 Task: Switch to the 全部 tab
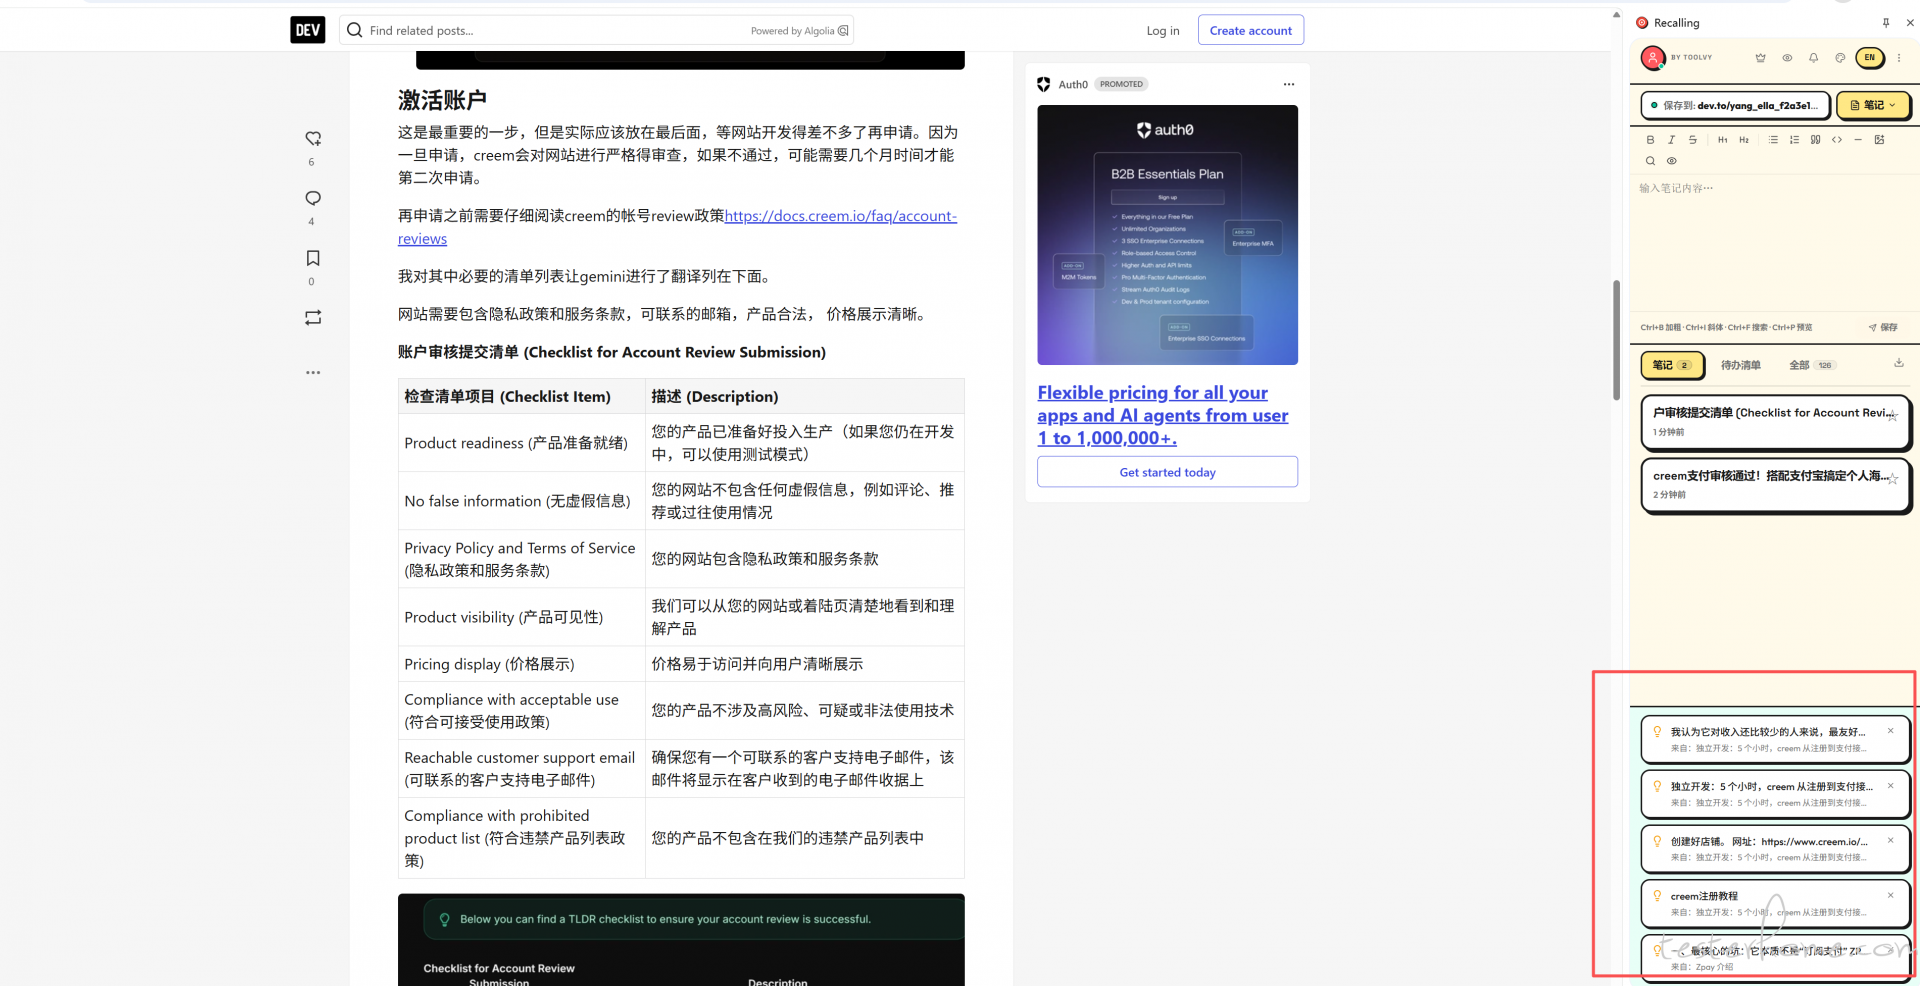tap(1799, 365)
